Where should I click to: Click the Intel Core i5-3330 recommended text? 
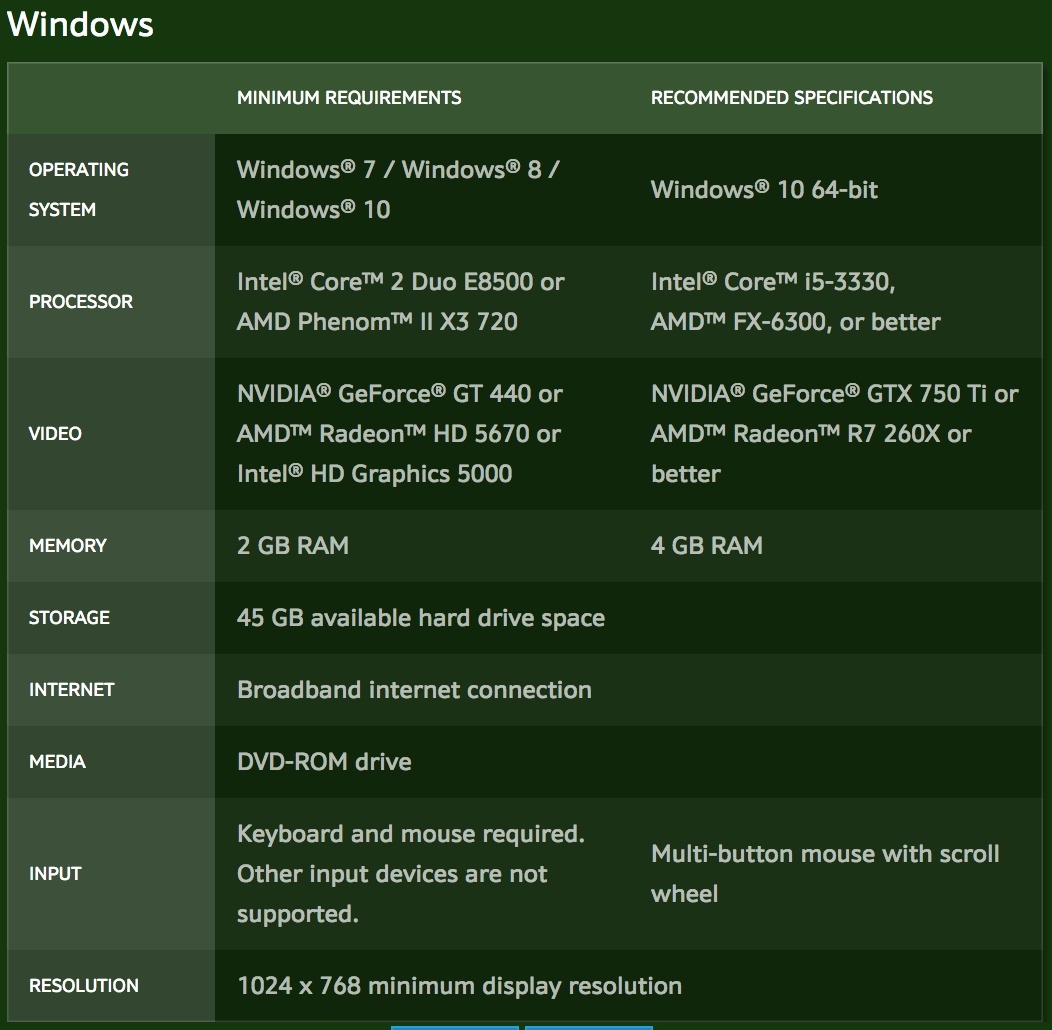772,282
